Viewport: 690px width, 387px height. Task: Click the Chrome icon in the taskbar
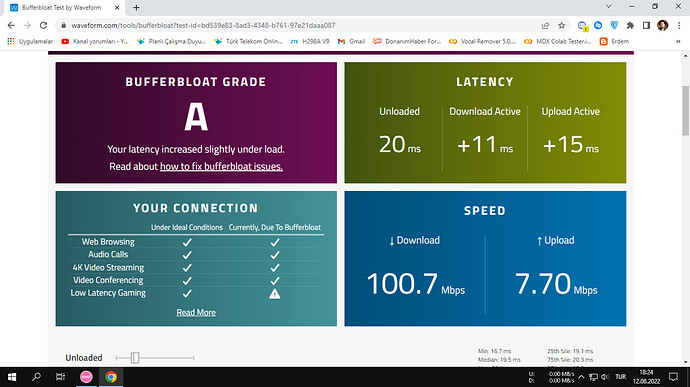pyautogui.click(x=111, y=377)
